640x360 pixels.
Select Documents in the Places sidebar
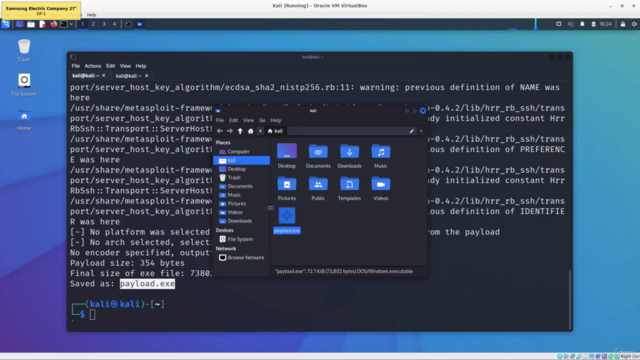pos(241,186)
